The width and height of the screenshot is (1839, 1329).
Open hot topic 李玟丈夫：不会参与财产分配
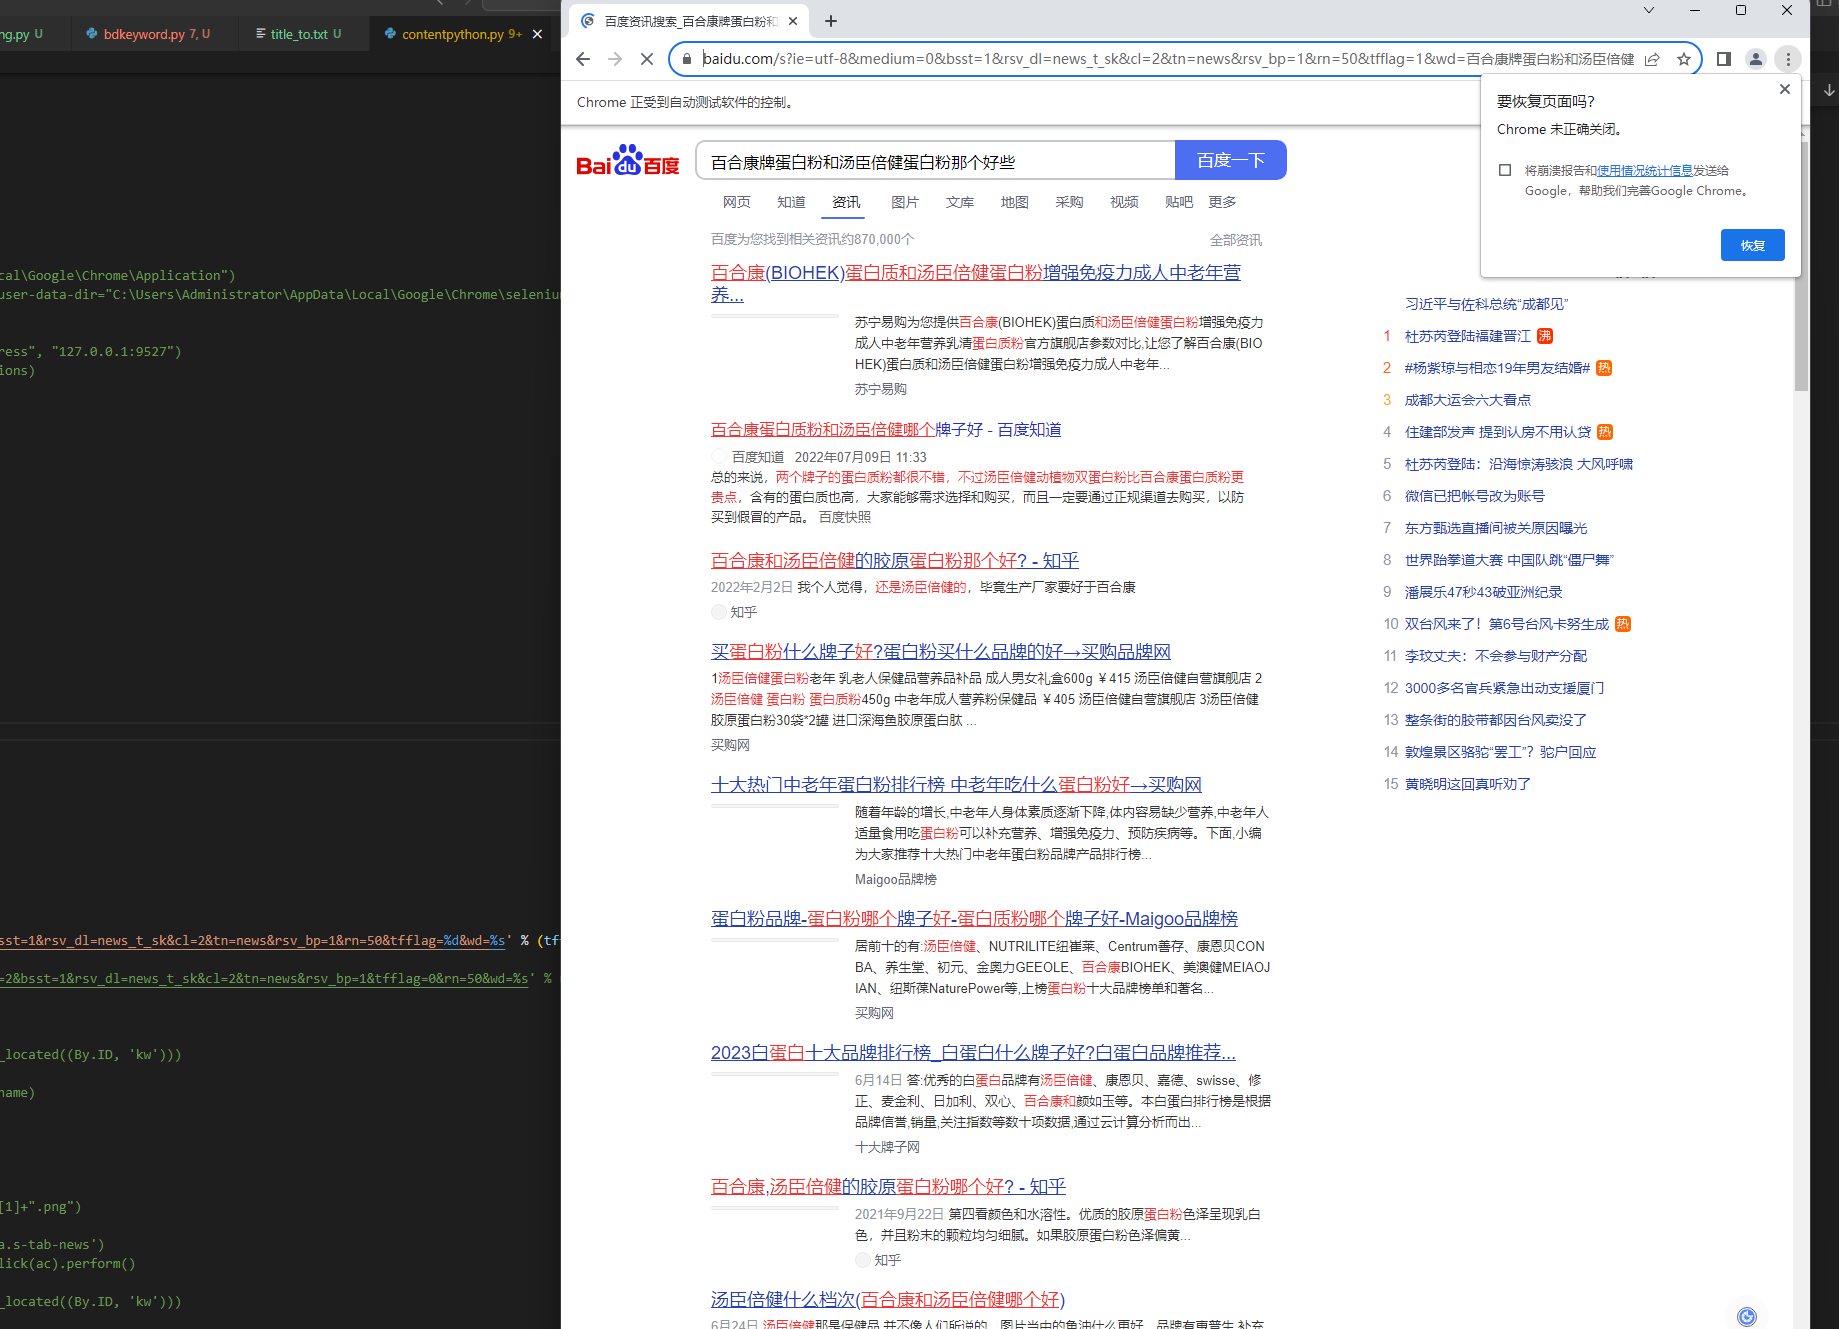click(1496, 656)
